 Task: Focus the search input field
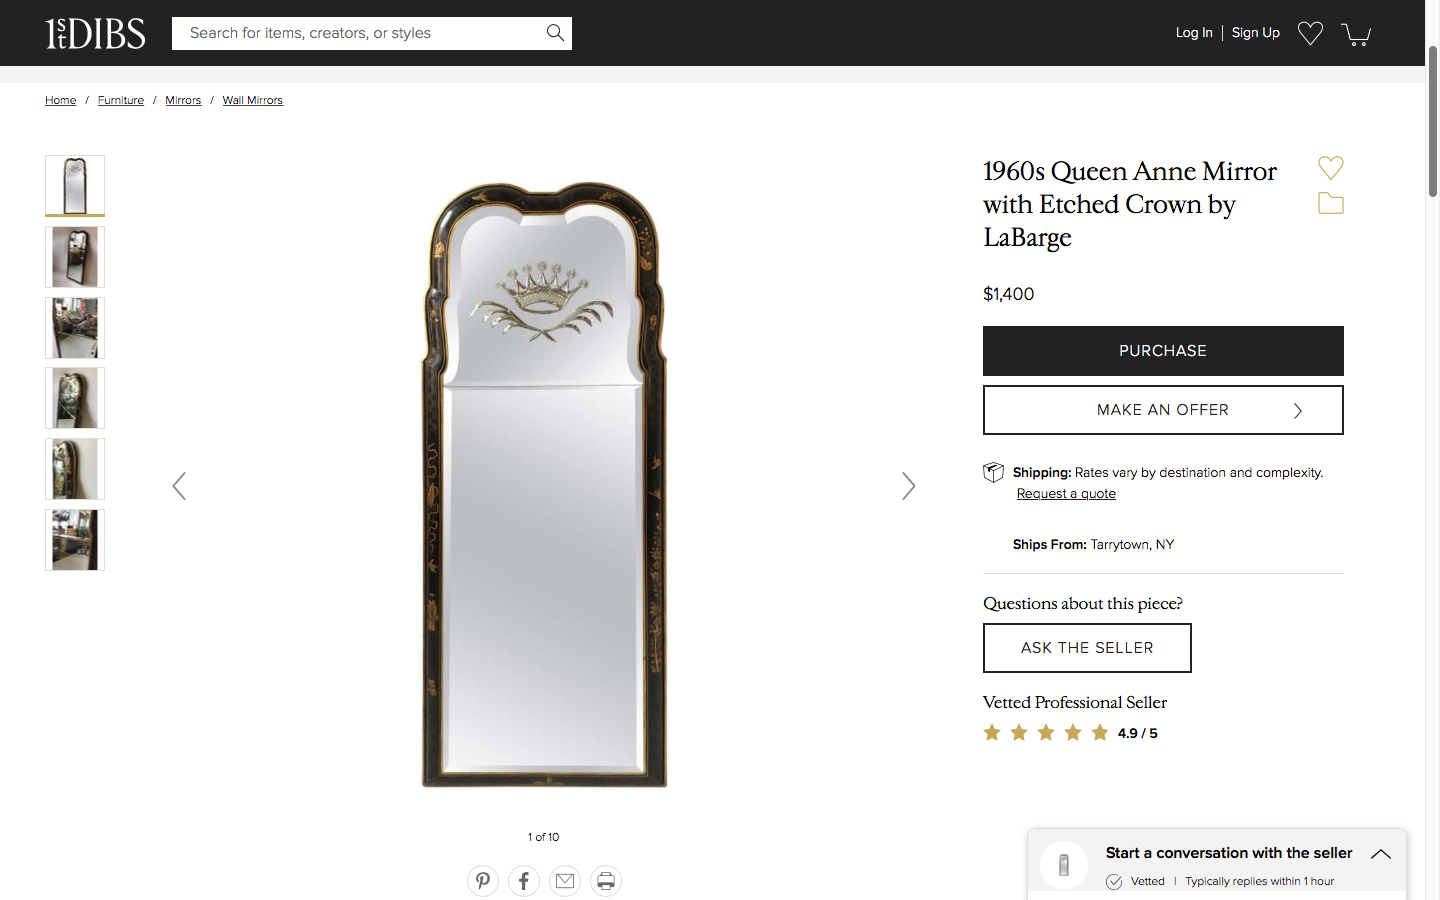360,33
